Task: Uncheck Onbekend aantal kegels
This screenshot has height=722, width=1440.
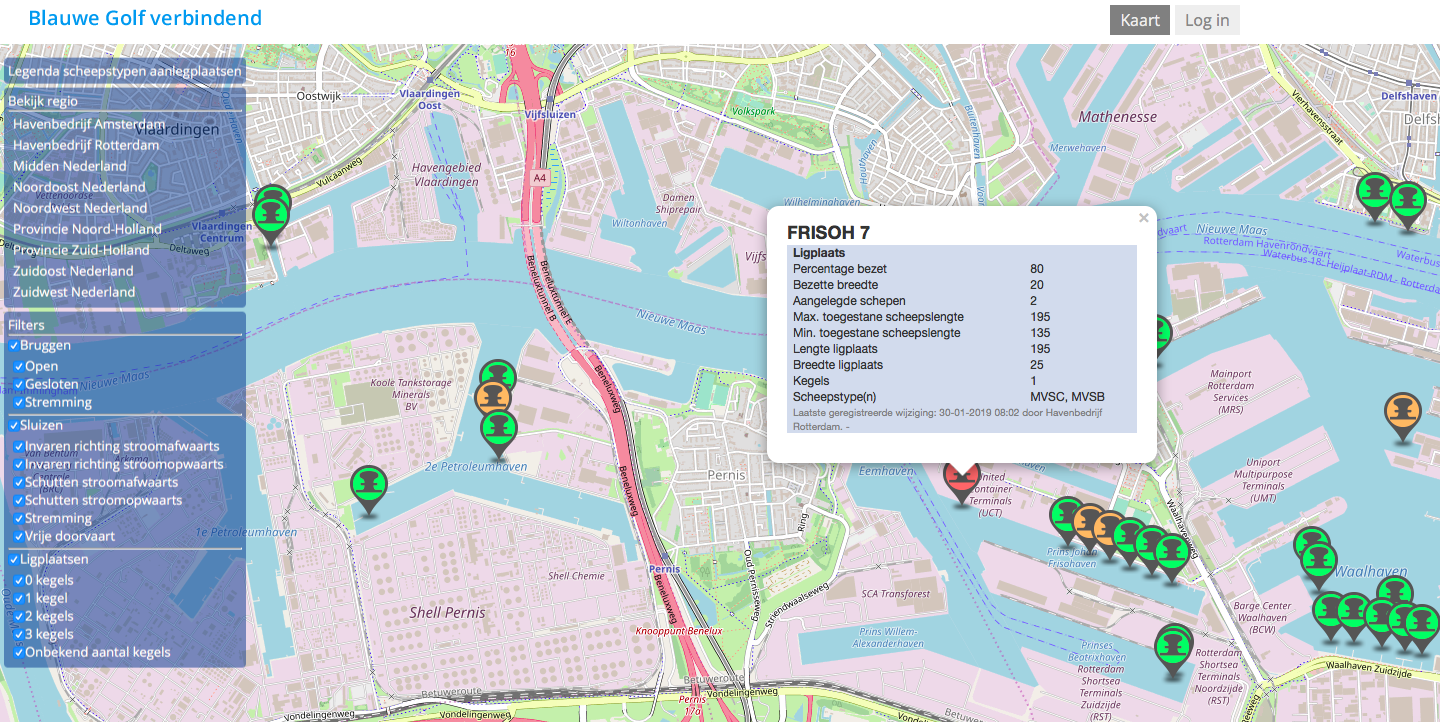Action: 19,653
